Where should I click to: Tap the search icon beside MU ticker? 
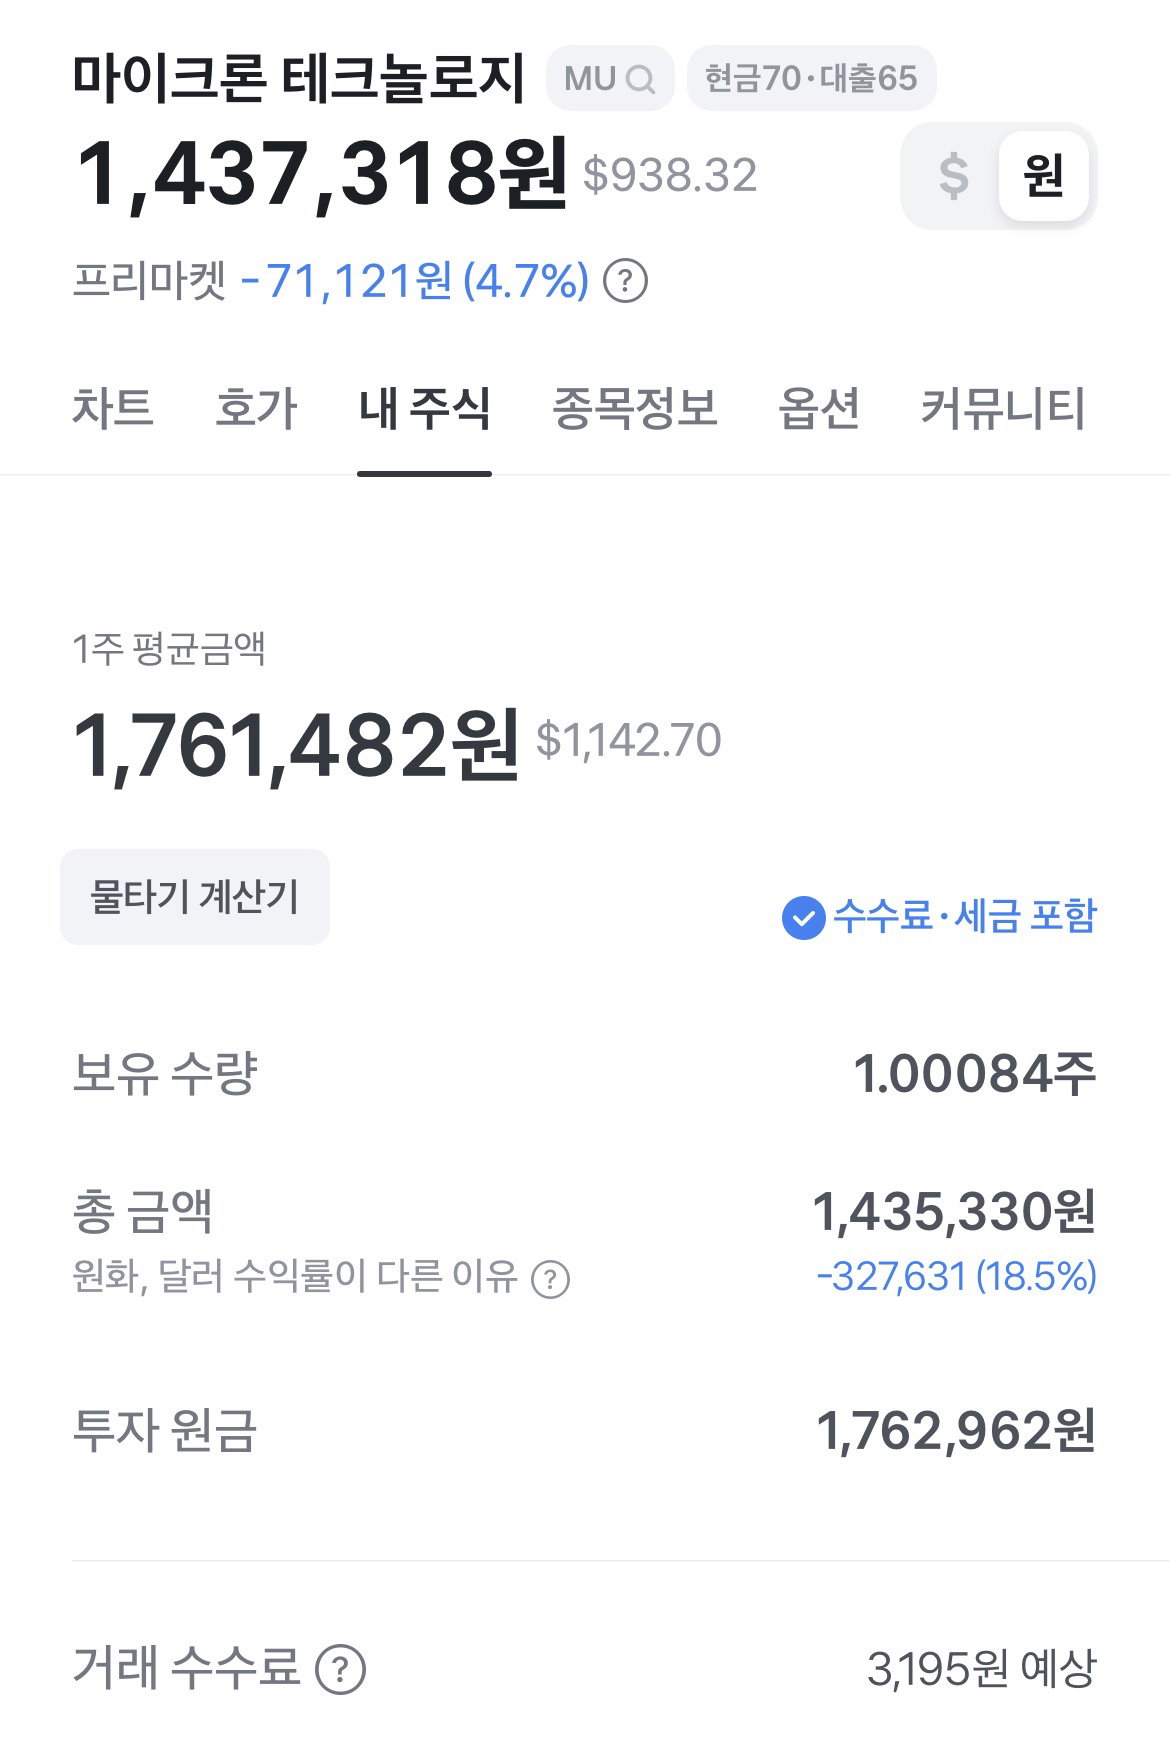pos(640,79)
